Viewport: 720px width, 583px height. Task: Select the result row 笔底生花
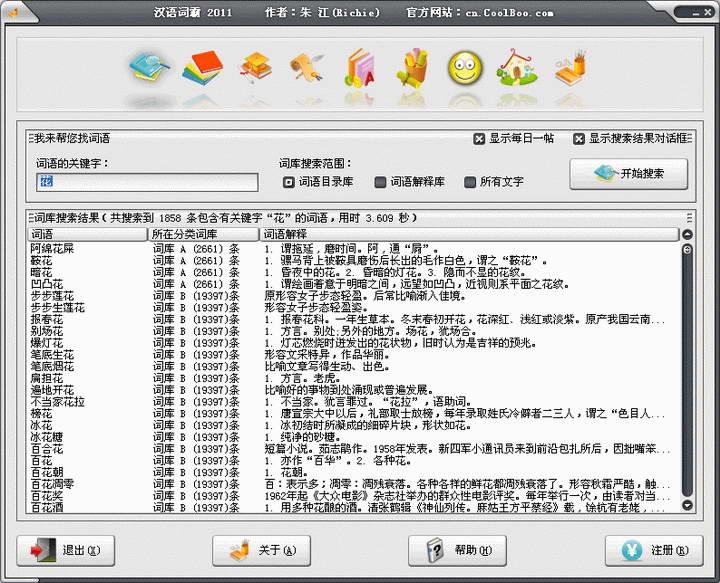click(x=354, y=355)
